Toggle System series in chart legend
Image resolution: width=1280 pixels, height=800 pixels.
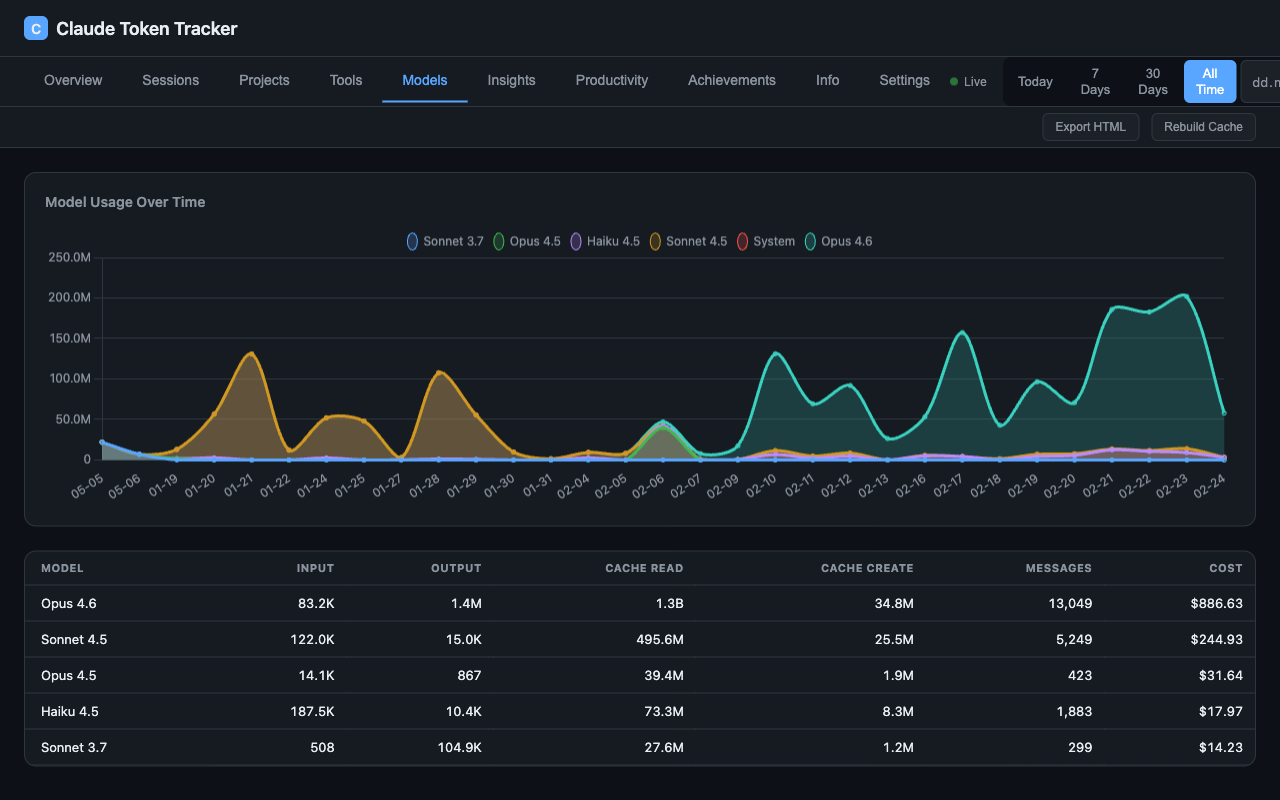click(x=766, y=241)
